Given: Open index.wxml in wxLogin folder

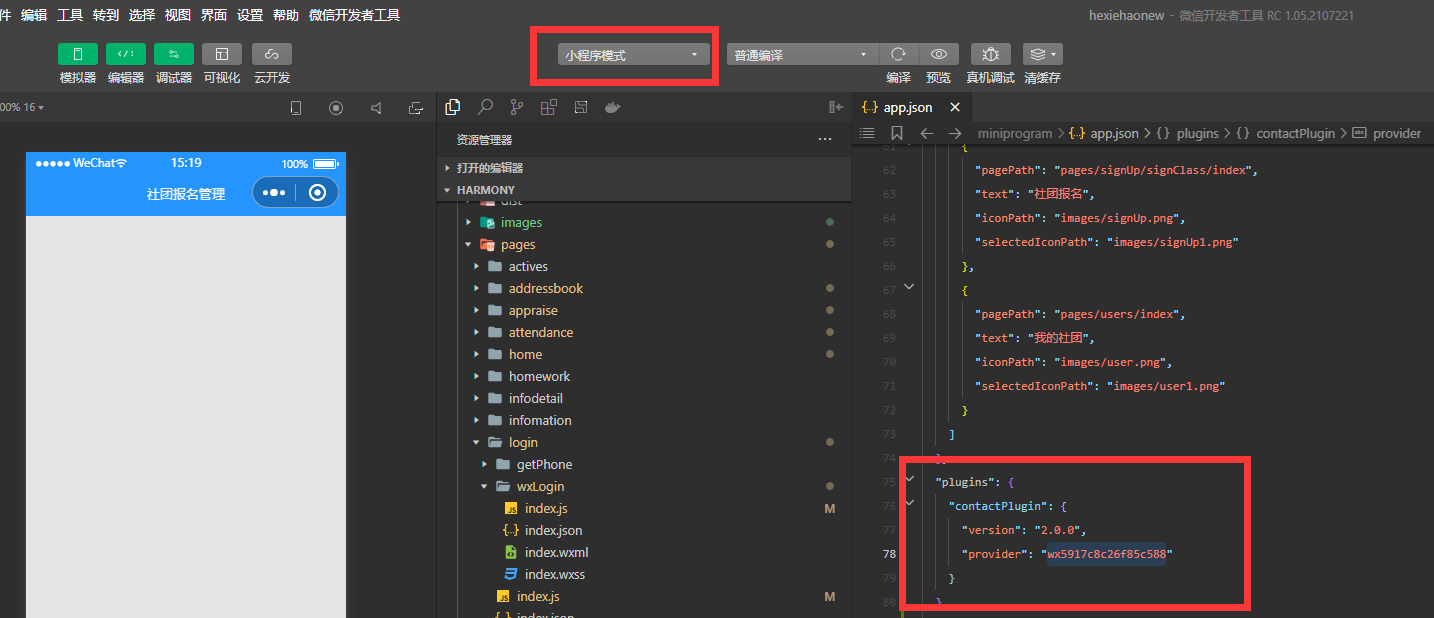Looking at the screenshot, I should (644, 552).
